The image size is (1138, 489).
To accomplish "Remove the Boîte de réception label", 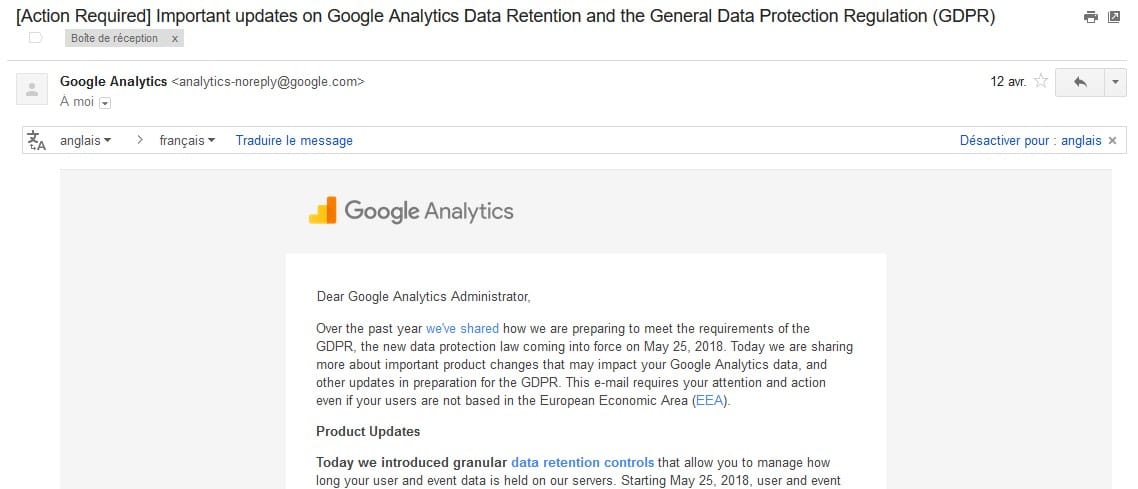I will 175,38.
